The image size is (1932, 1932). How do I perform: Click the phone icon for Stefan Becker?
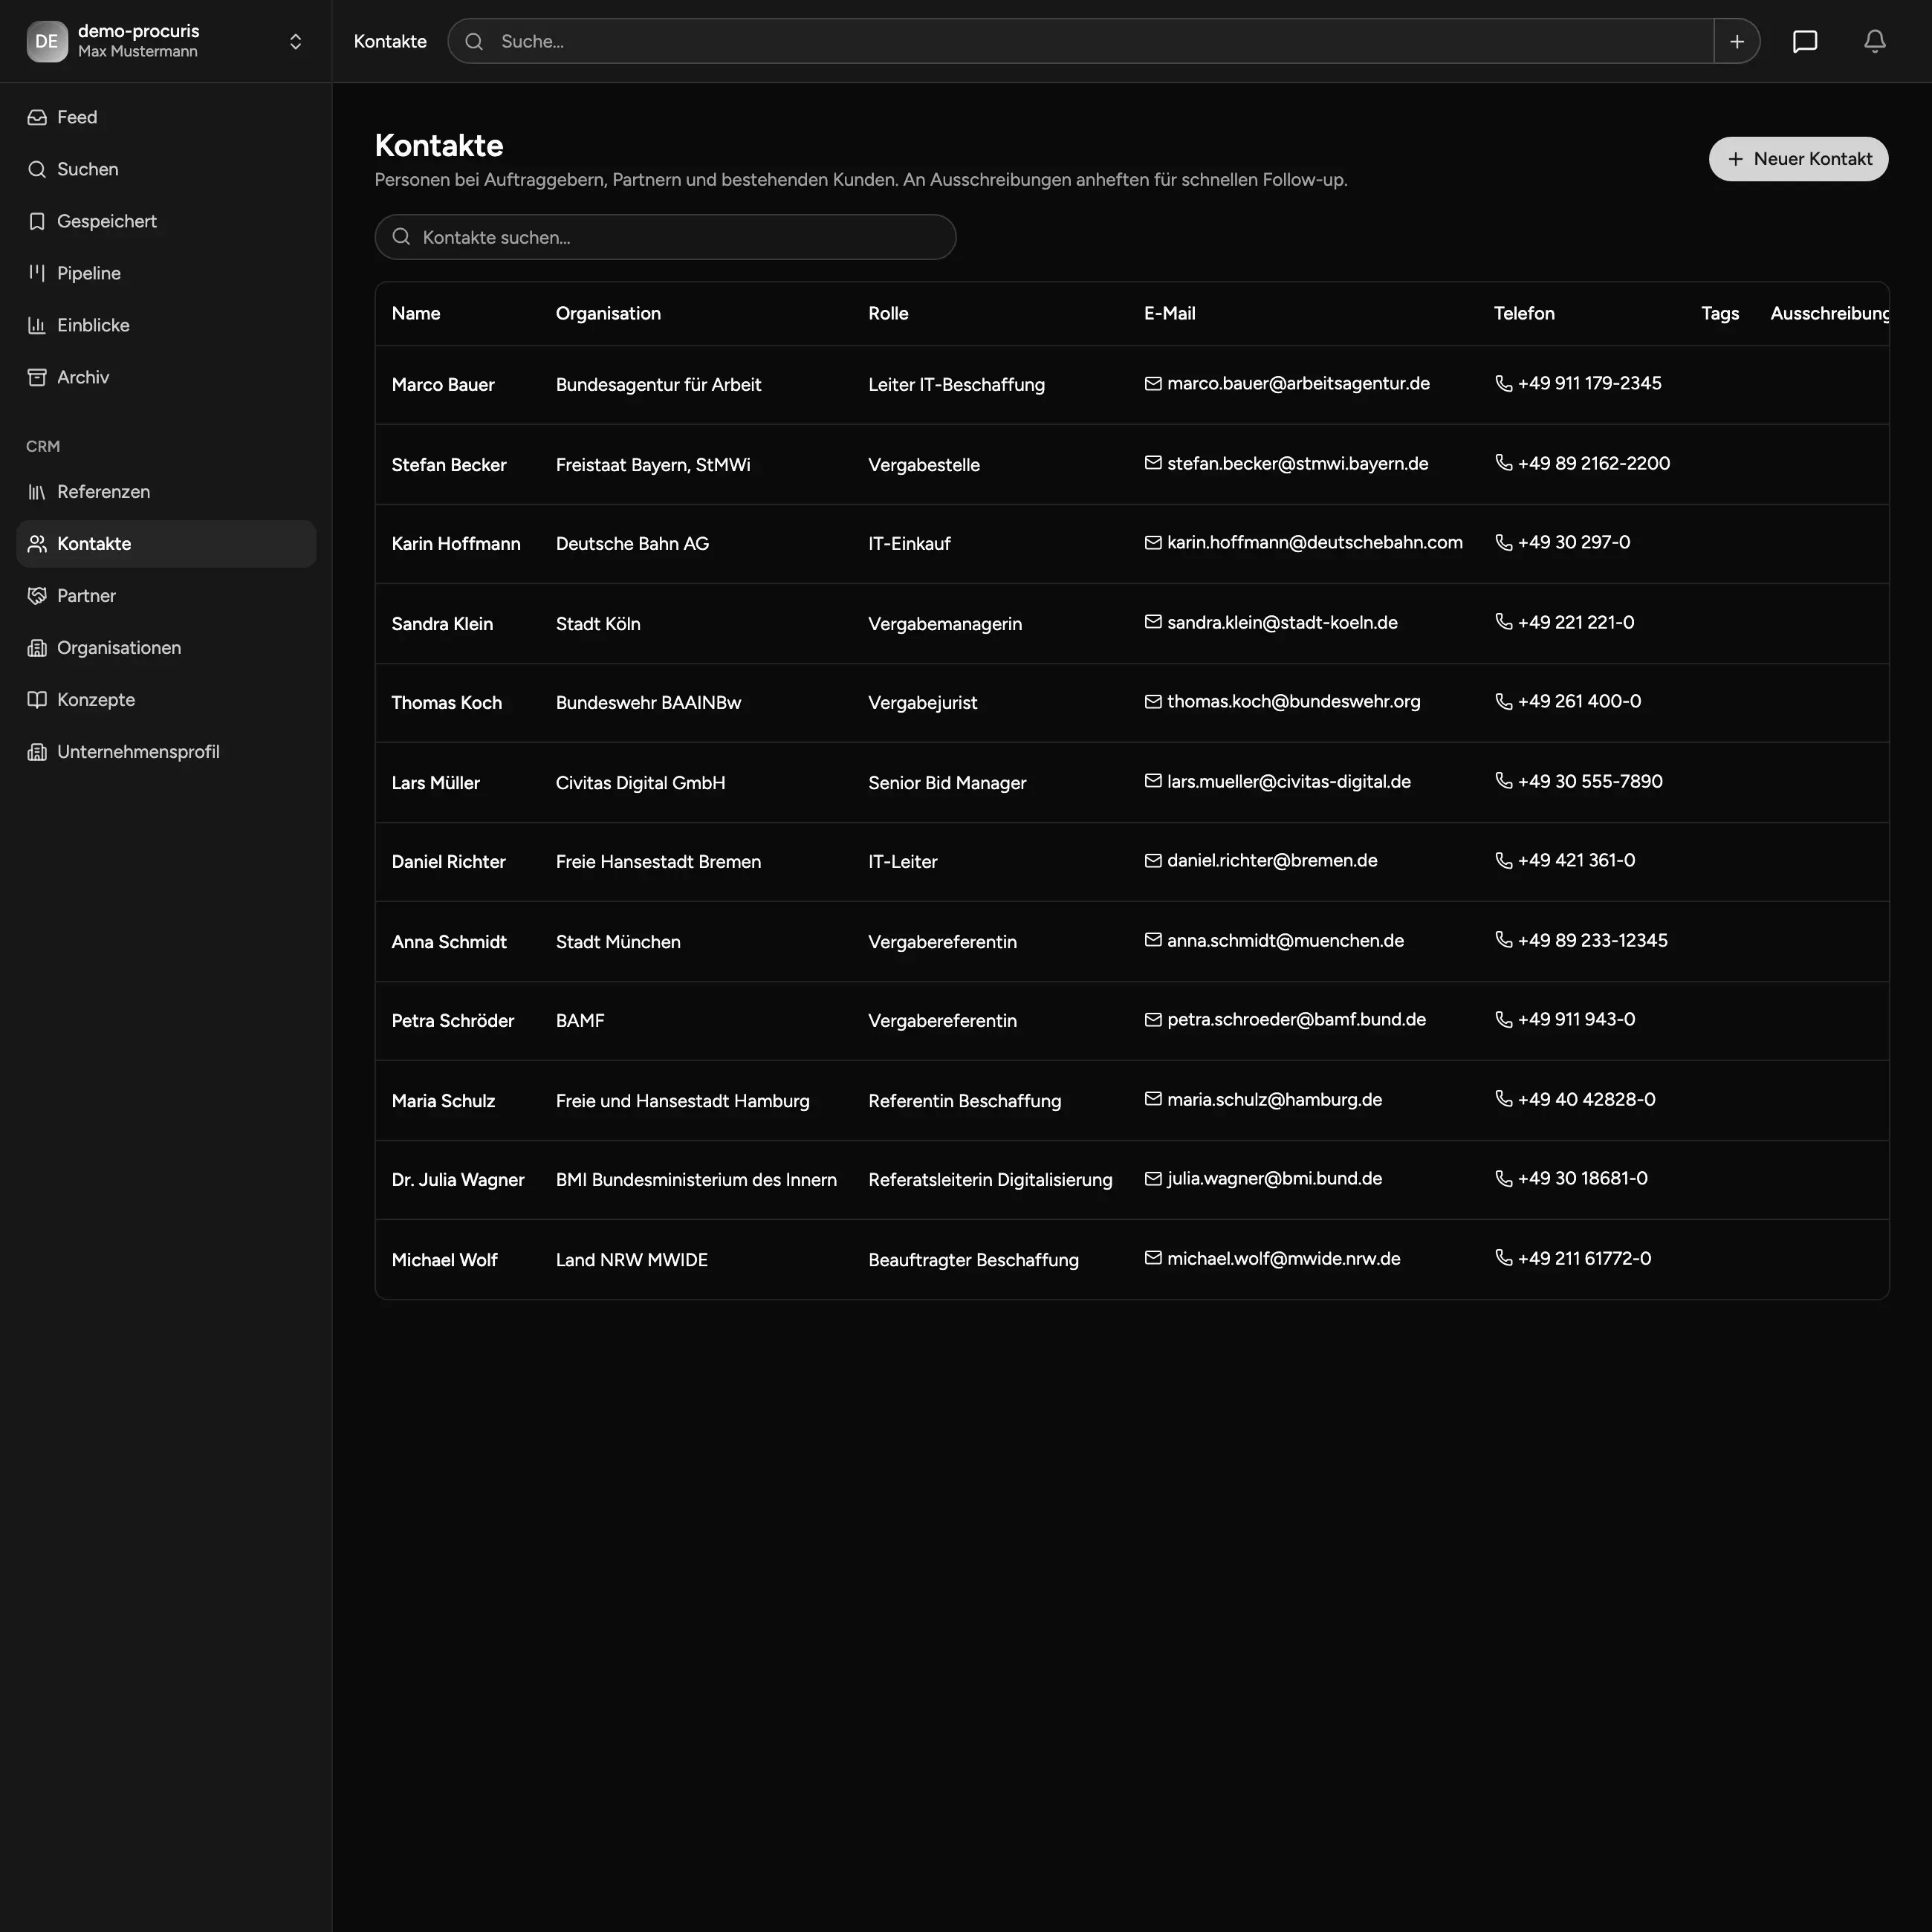[x=1503, y=463]
